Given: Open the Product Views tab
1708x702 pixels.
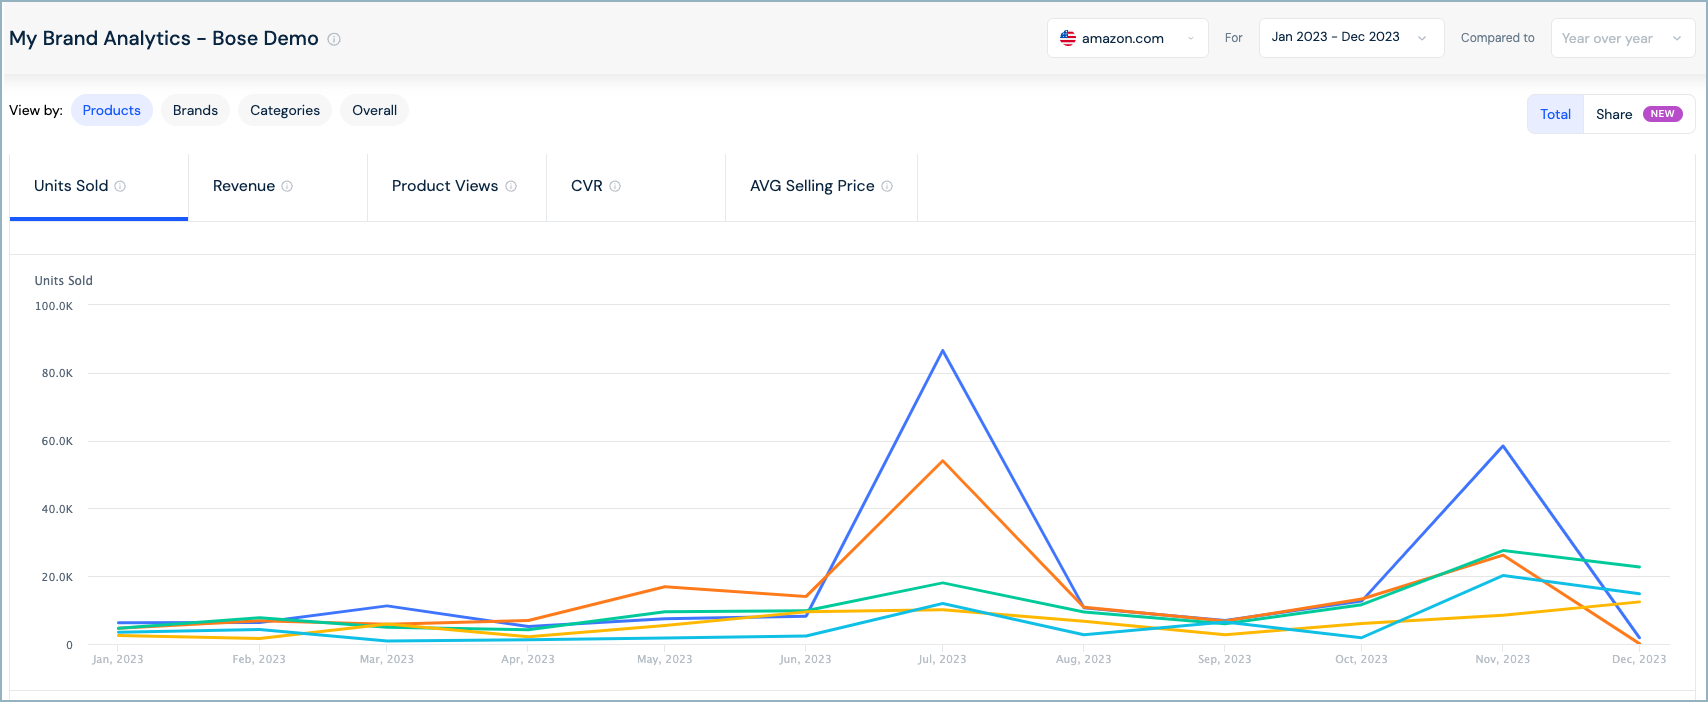Looking at the screenshot, I should coord(457,187).
